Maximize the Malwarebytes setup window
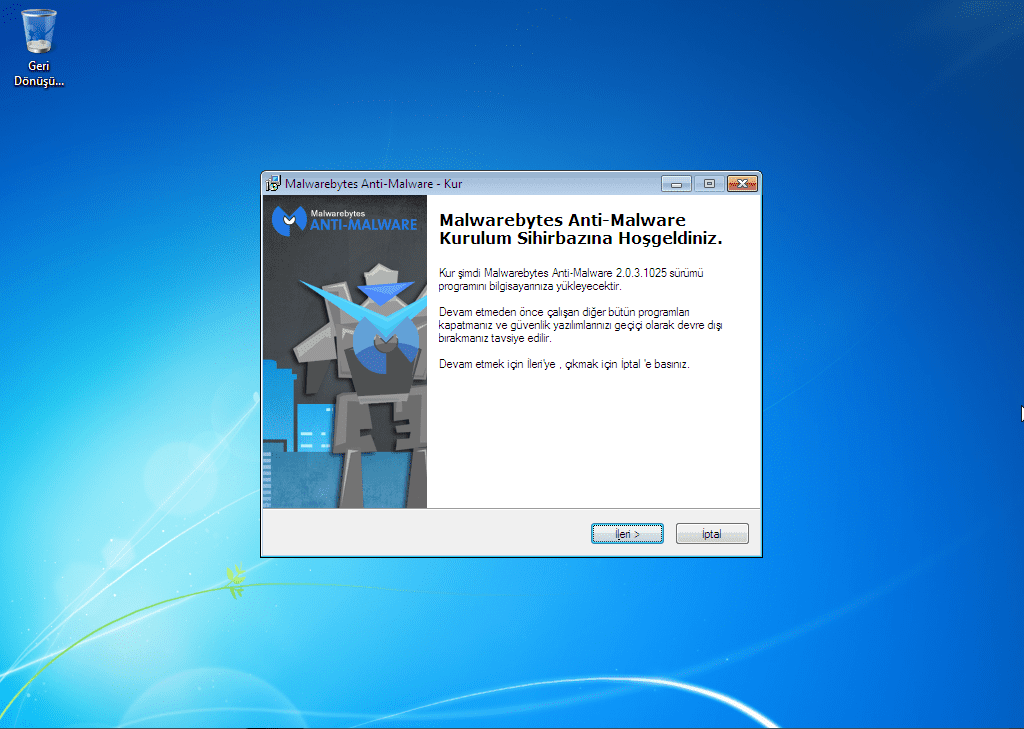Image resolution: width=1024 pixels, height=729 pixels. [x=709, y=184]
